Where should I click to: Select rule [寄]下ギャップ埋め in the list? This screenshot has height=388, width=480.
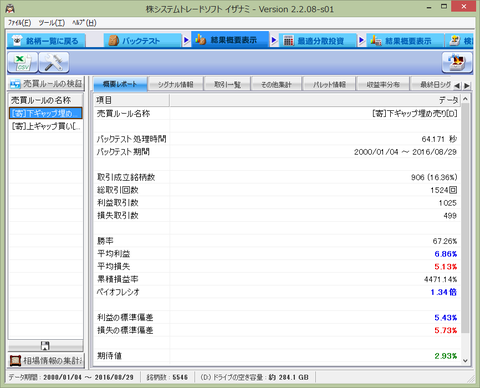(x=45, y=113)
